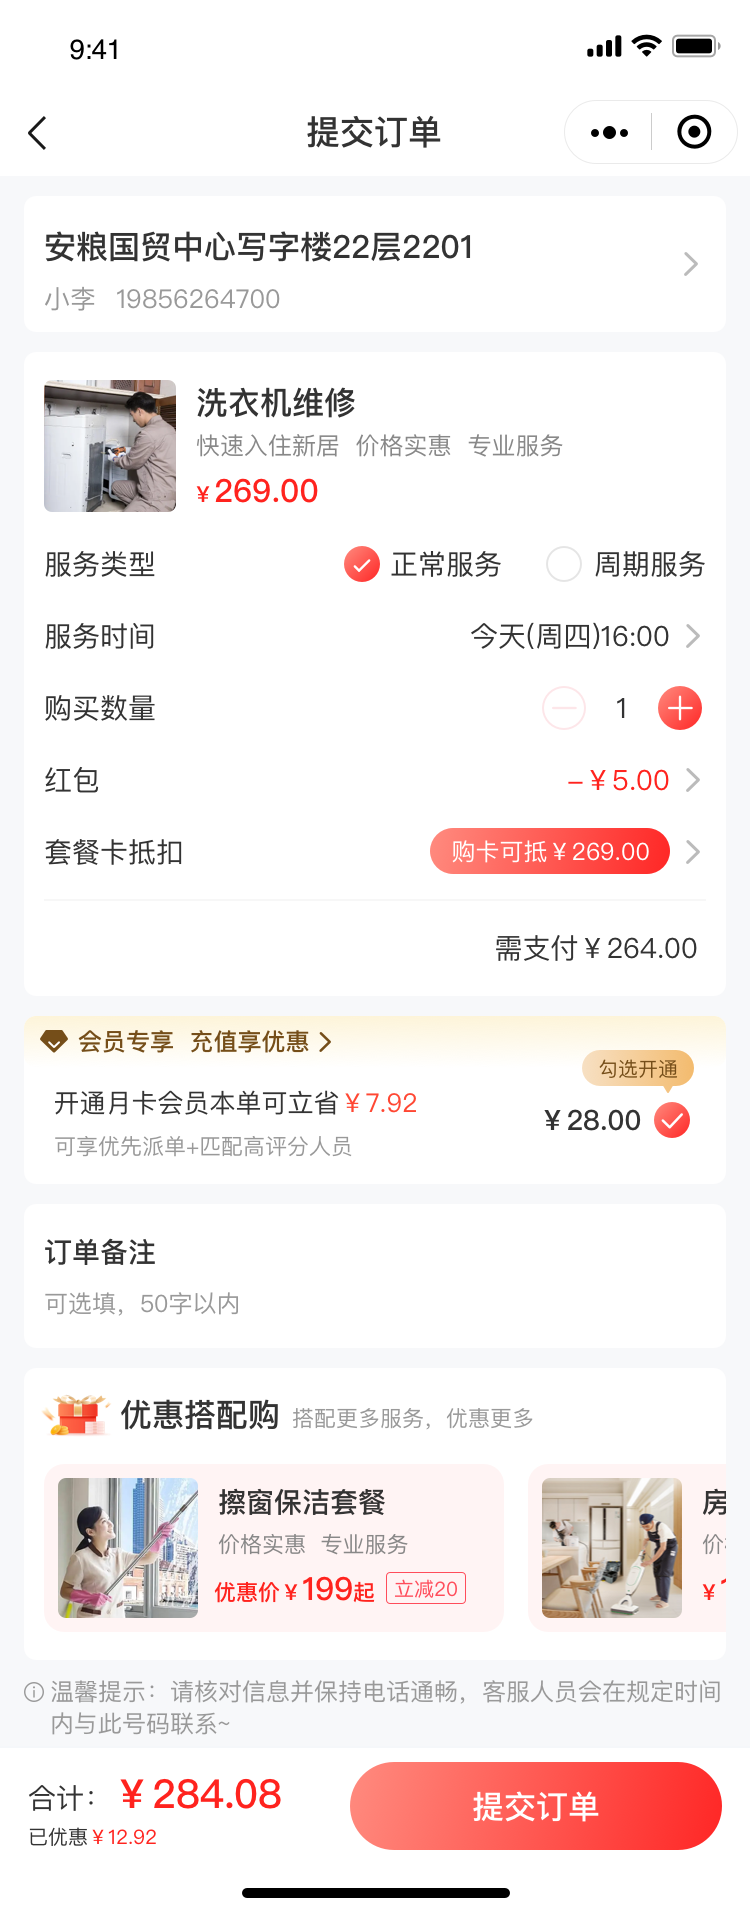750x1916 pixels.
Task: Tap the 购卡可抵¥269.00 button
Action: click(549, 852)
